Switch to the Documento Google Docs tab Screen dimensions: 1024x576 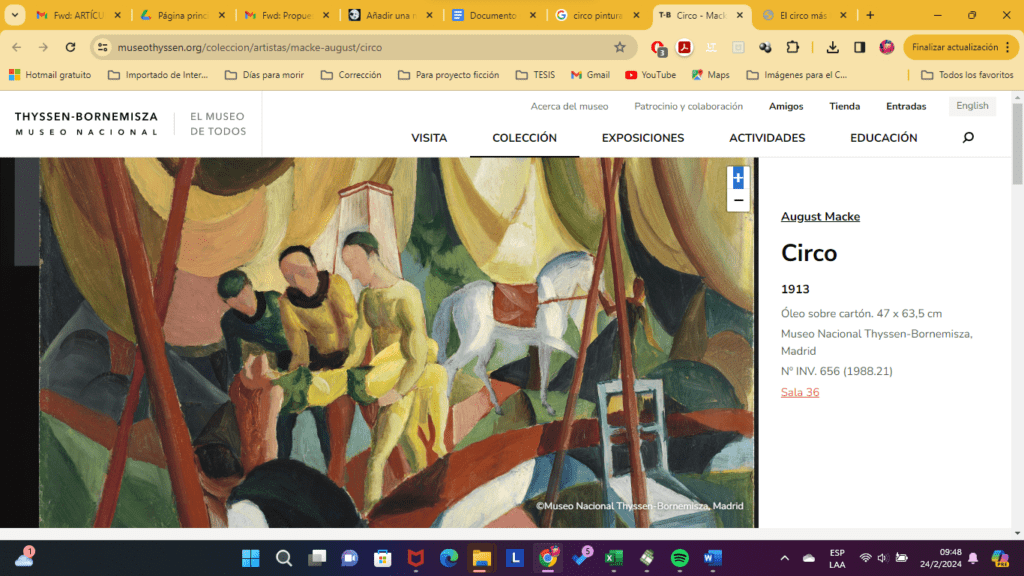(494, 15)
